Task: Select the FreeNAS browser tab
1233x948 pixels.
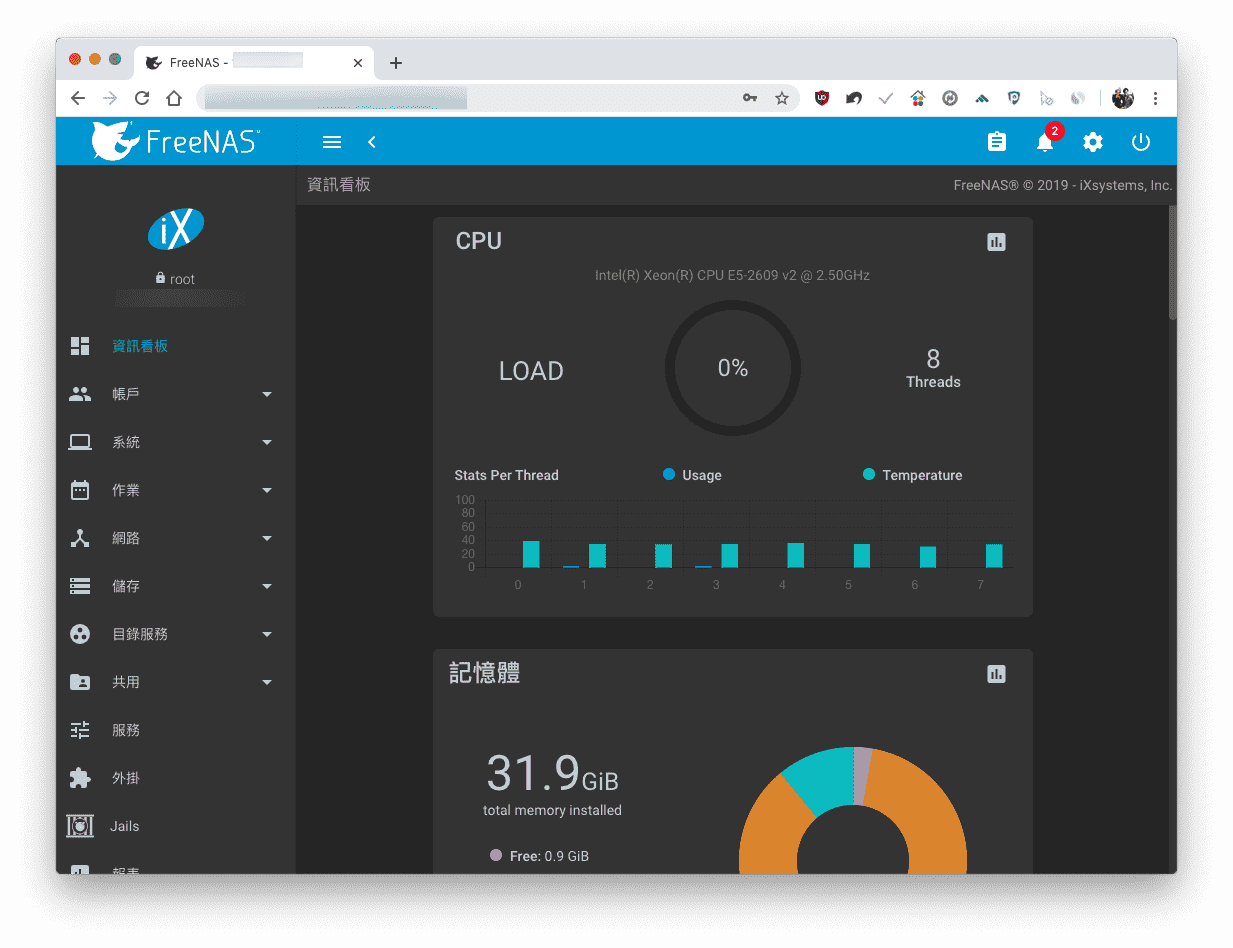Action: point(254,63)
